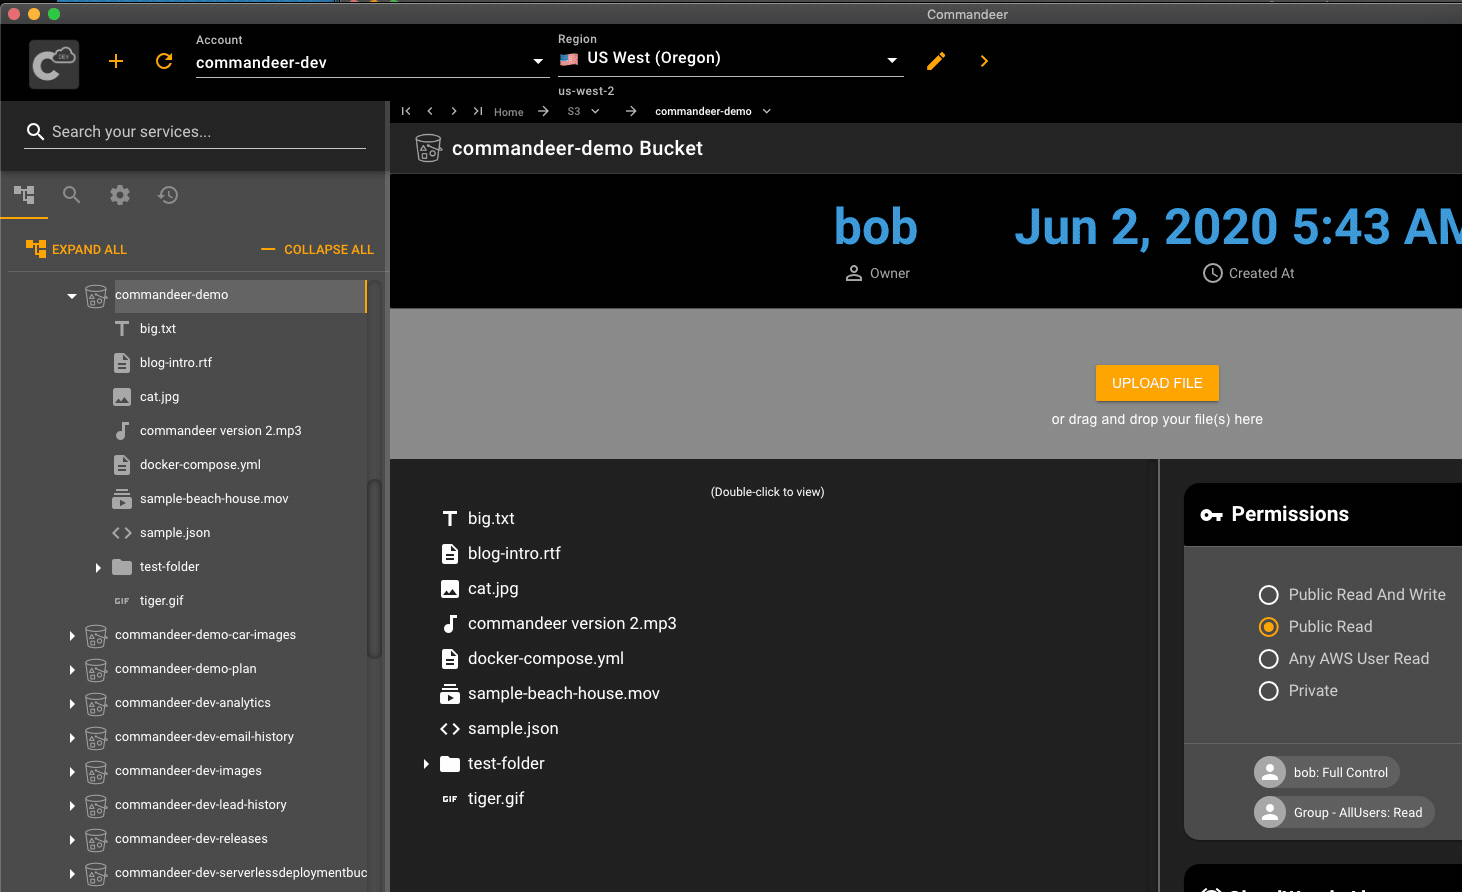Screen dimensions: 1462x892
Task: Select Private permission radio
Action: [x=1269, y=691]
